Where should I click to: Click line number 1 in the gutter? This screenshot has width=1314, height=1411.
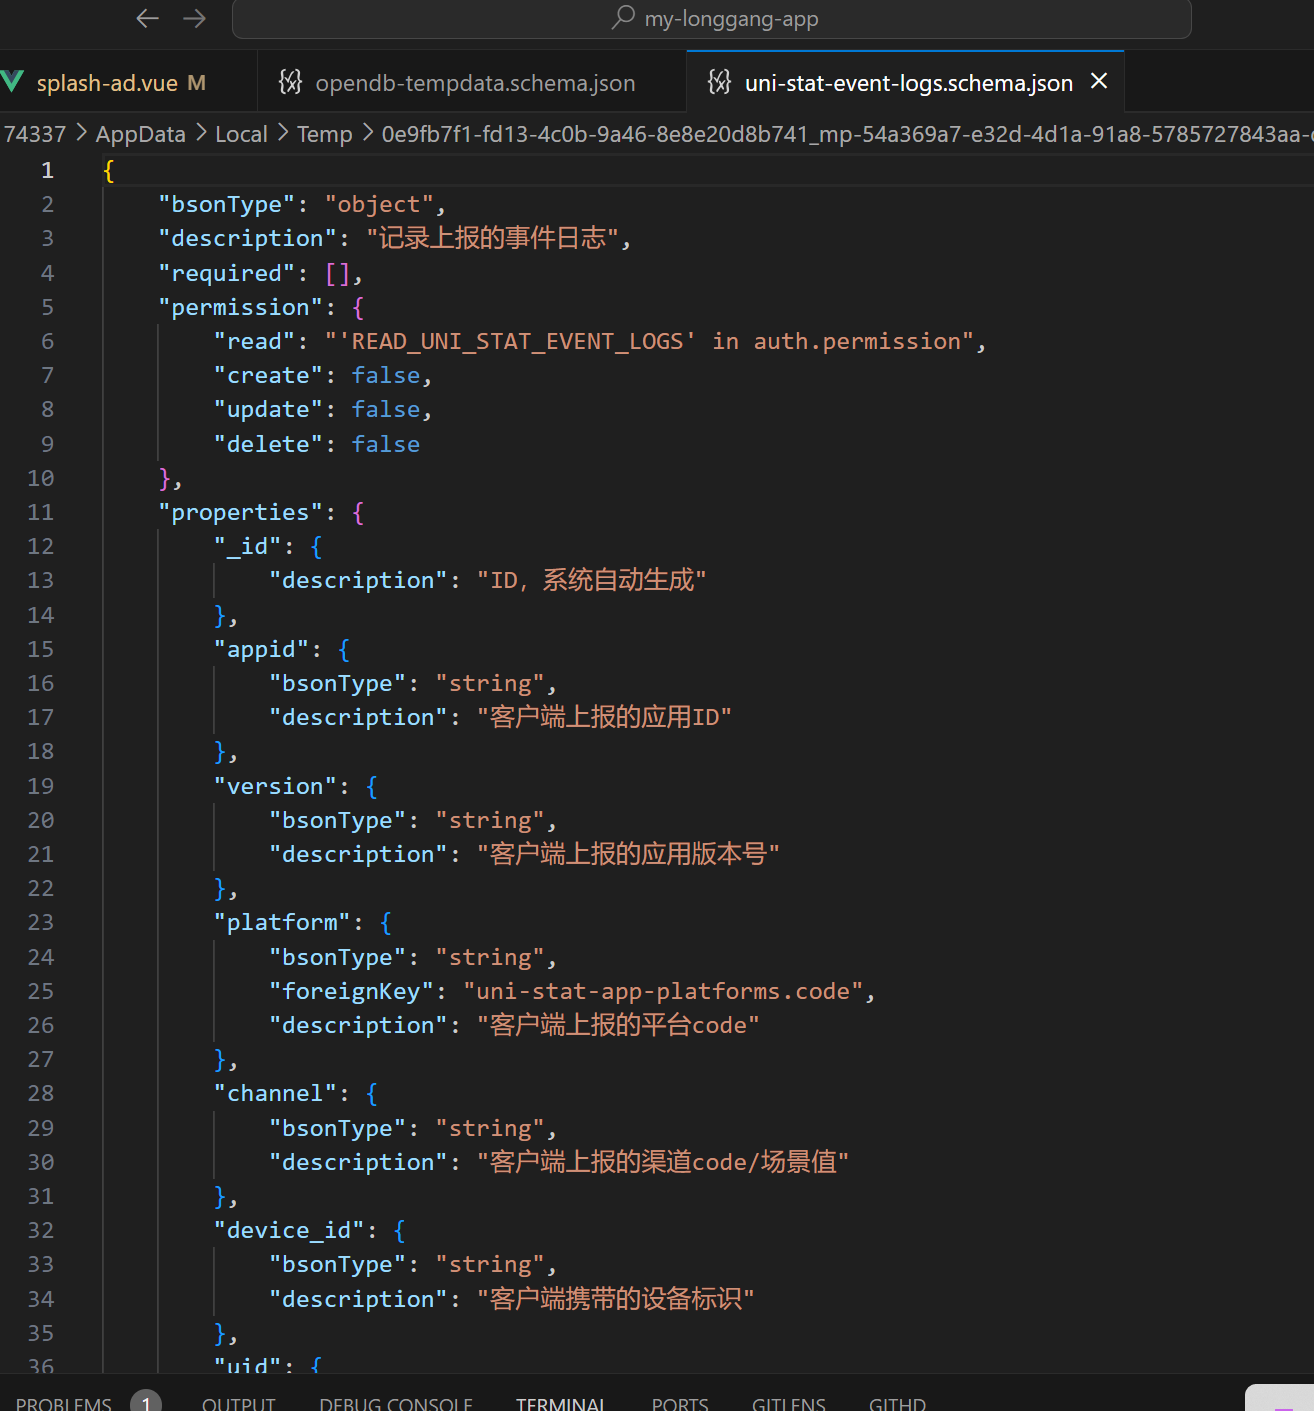tap(47, 170)
